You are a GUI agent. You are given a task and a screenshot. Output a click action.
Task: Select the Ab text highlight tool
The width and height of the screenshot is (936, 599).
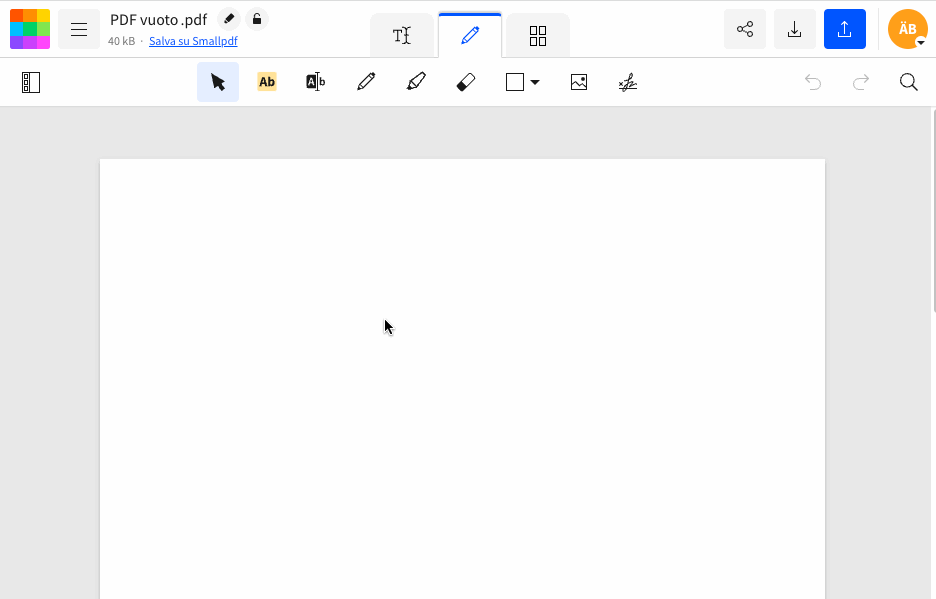point(267,82)
